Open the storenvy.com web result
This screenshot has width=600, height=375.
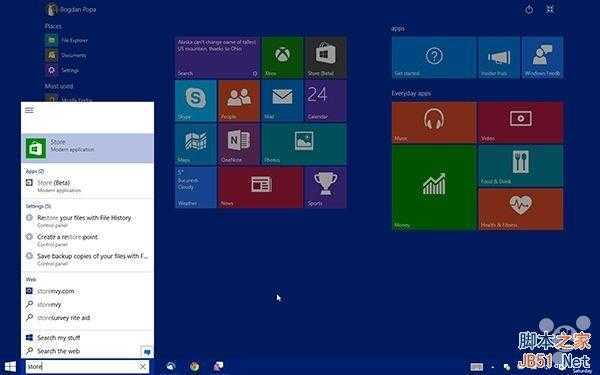(x=88, y=291)
